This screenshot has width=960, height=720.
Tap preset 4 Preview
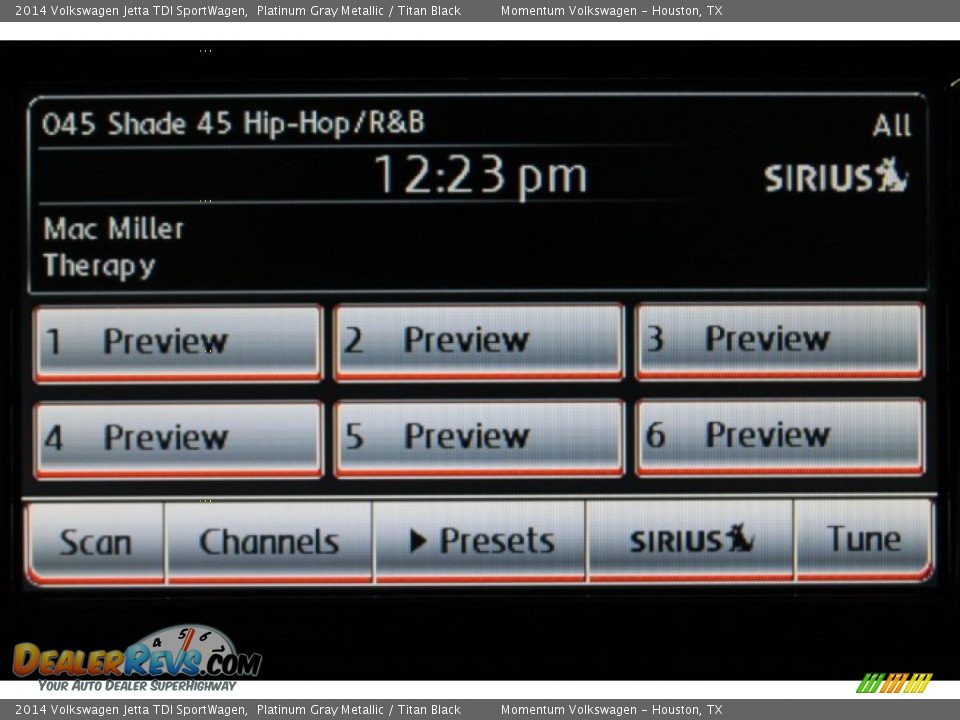[x=178, y=438]
